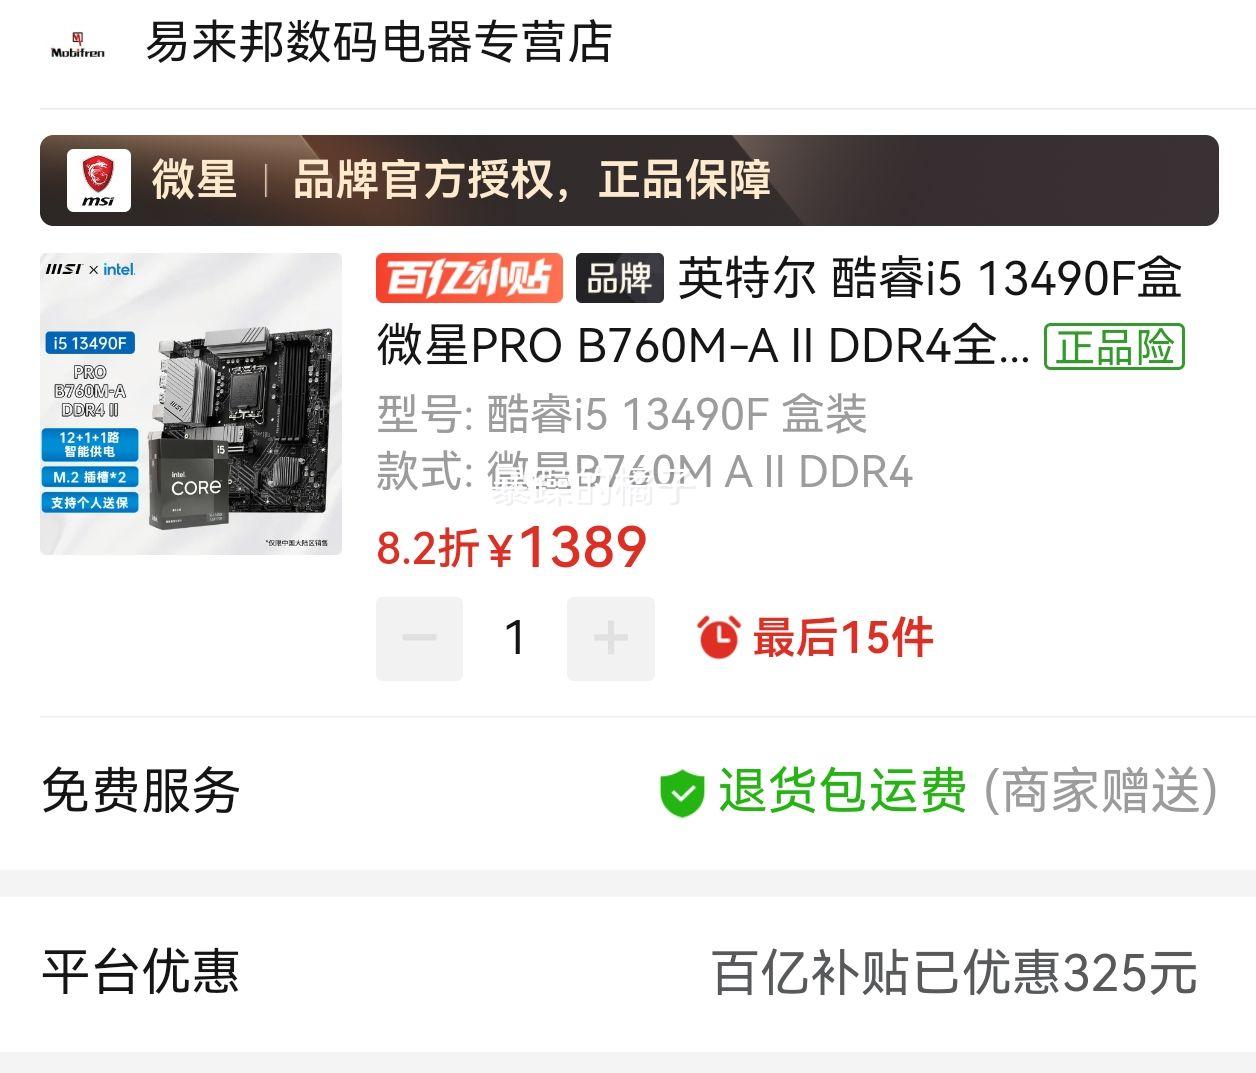Tap the ¥1389 price label
The width and height of the screenshot is (1256, 1073).
pyautogui.click(x=567, y=547)
